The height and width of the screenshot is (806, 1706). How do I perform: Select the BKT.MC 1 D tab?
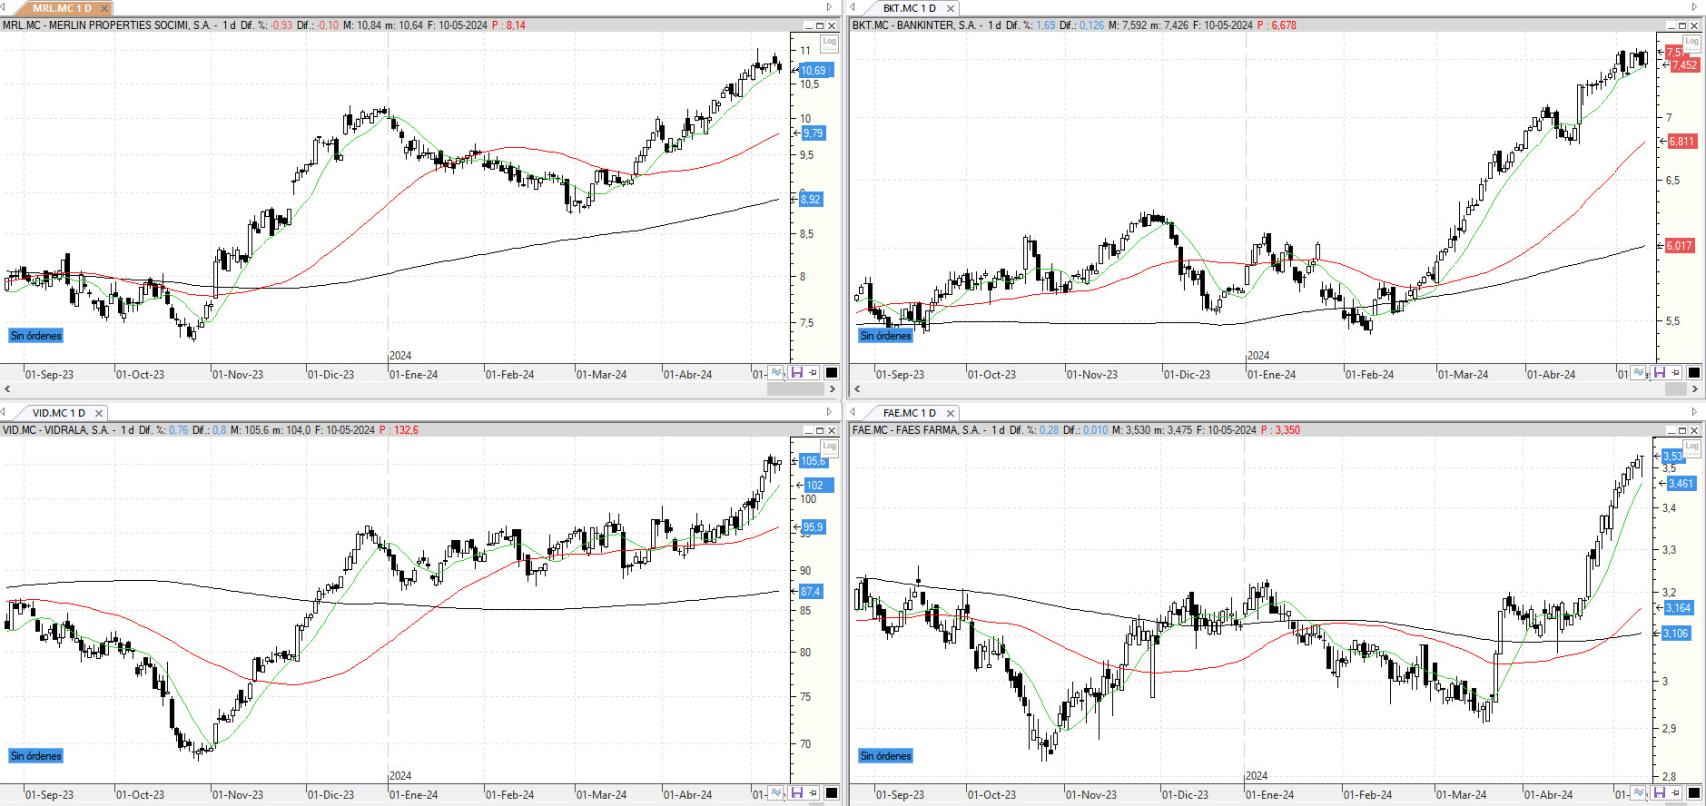(x=909, y=8)
